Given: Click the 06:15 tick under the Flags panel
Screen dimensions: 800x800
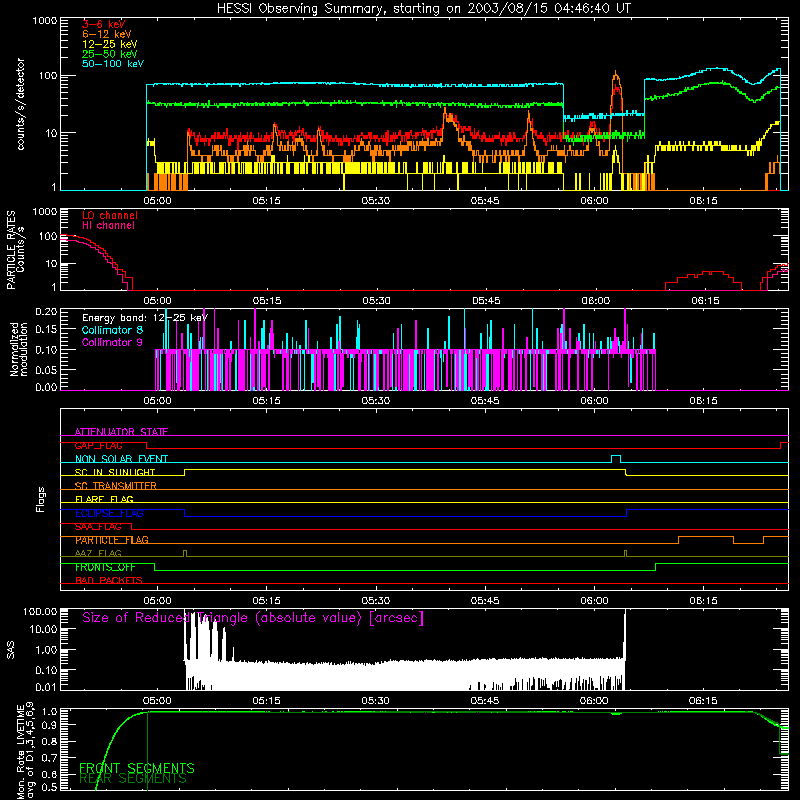Looking at the screenshot, I should pos(704,601).
